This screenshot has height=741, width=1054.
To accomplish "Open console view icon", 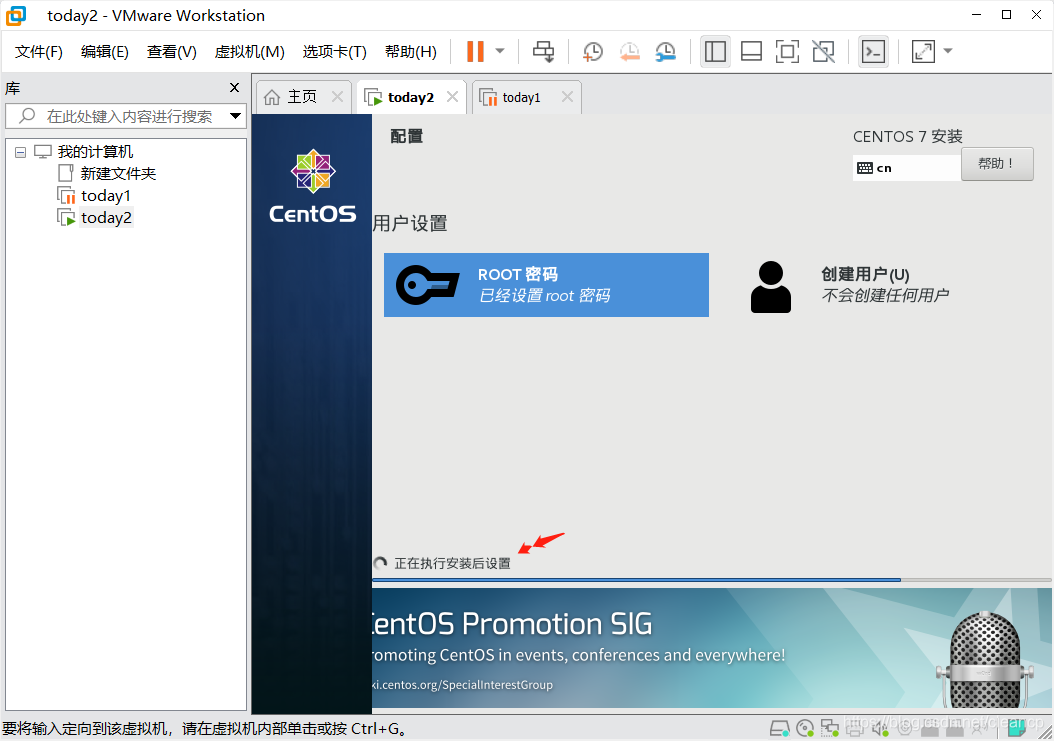I will click(x=873, y=51).
